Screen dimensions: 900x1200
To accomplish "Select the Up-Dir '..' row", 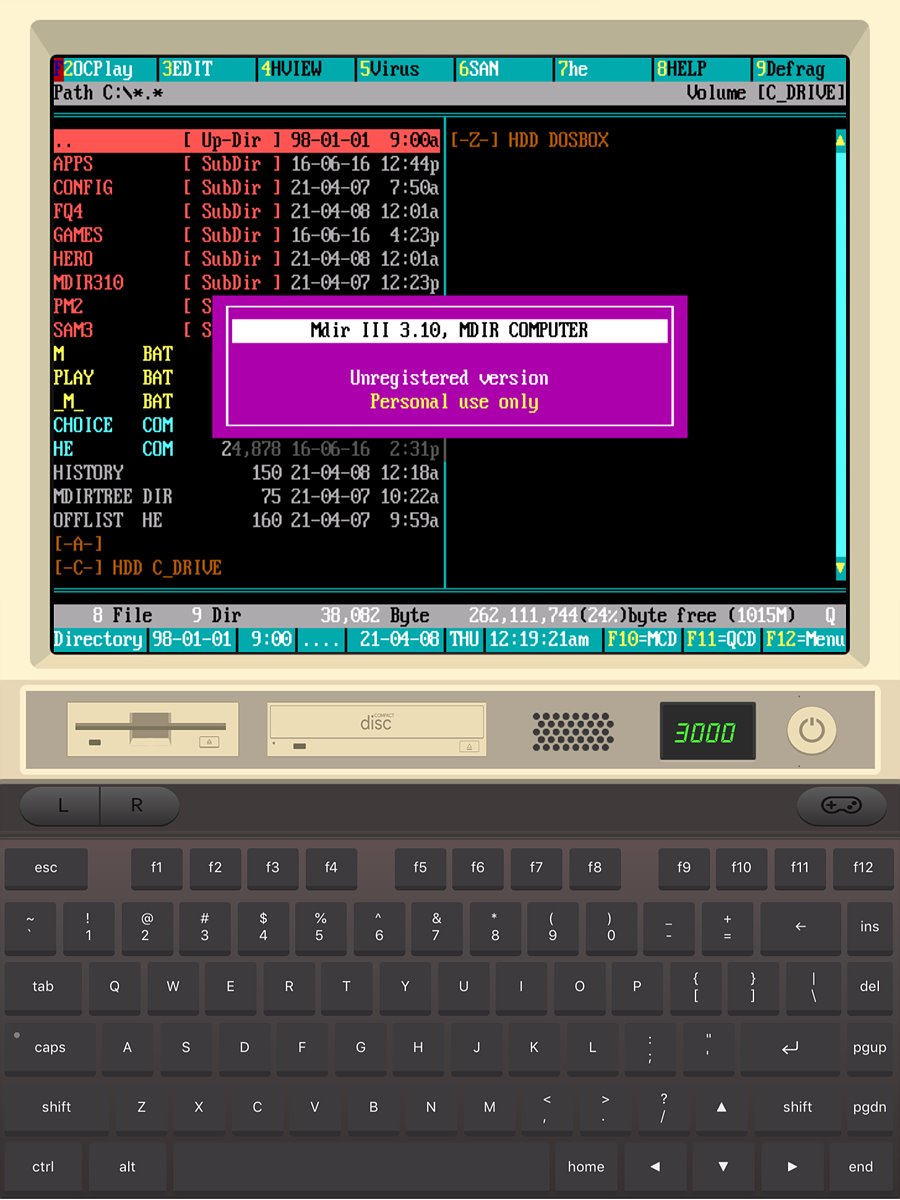I will [x=246, y=140].
